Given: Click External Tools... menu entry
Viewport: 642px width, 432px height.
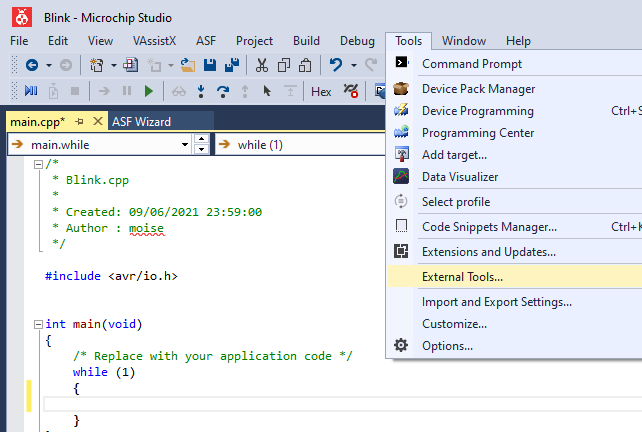Looking at the screenshot, I should point(515,277).
